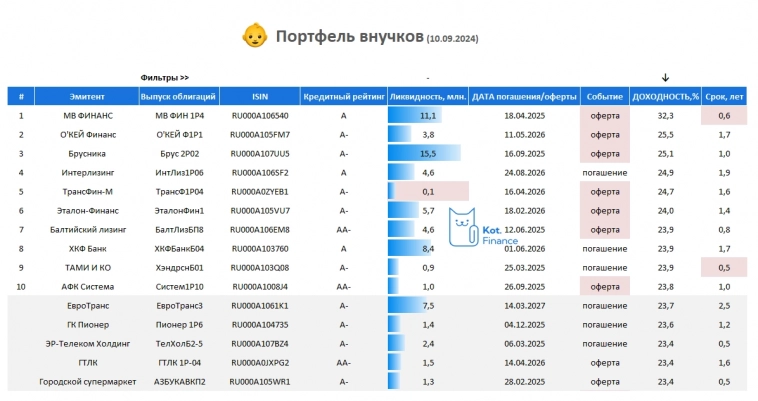758x401 pixels.
Task: Select the Ликвидность, млн. header
Action: point(428,97)
